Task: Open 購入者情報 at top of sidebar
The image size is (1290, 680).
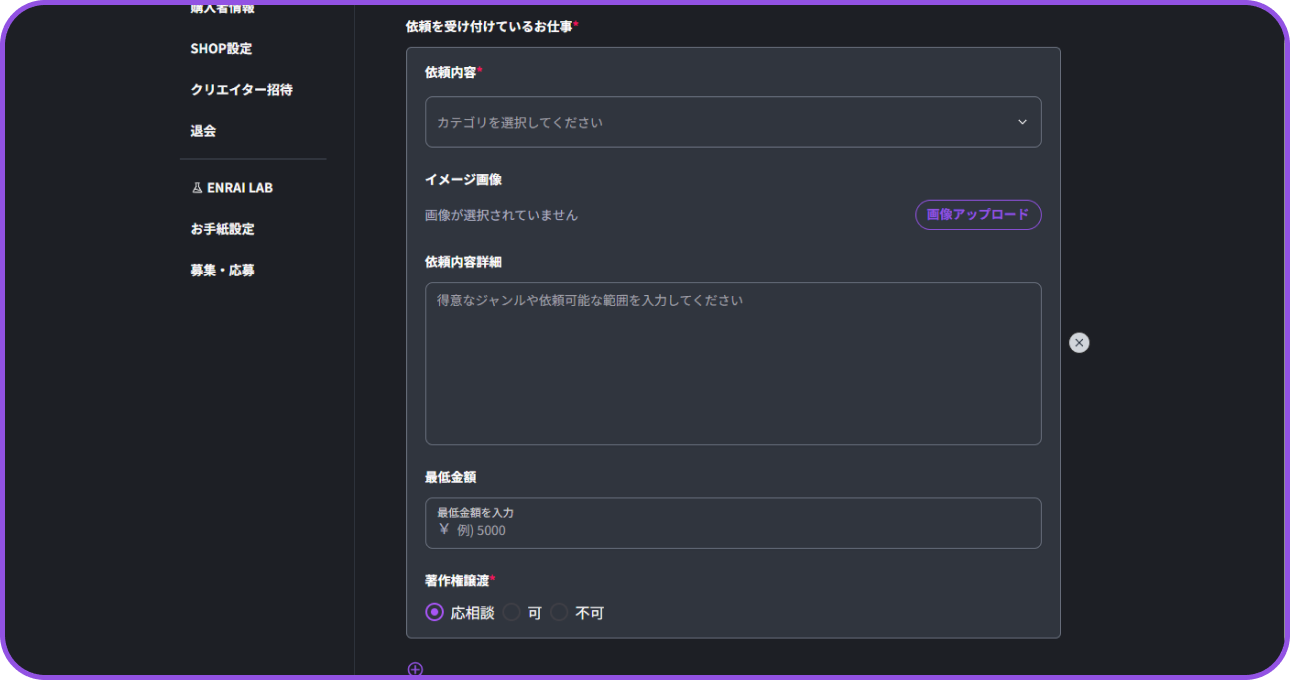Action: [x=222, y=9]
